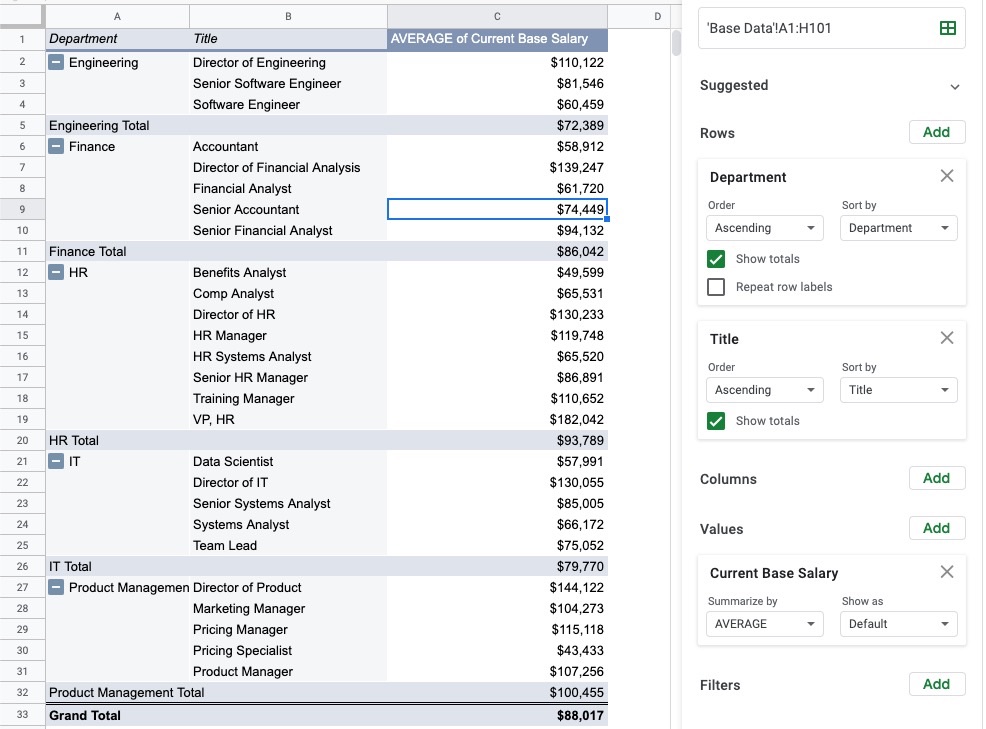Collapse the HR group with its minus icon
986x729 pixels.
point(56,272)
